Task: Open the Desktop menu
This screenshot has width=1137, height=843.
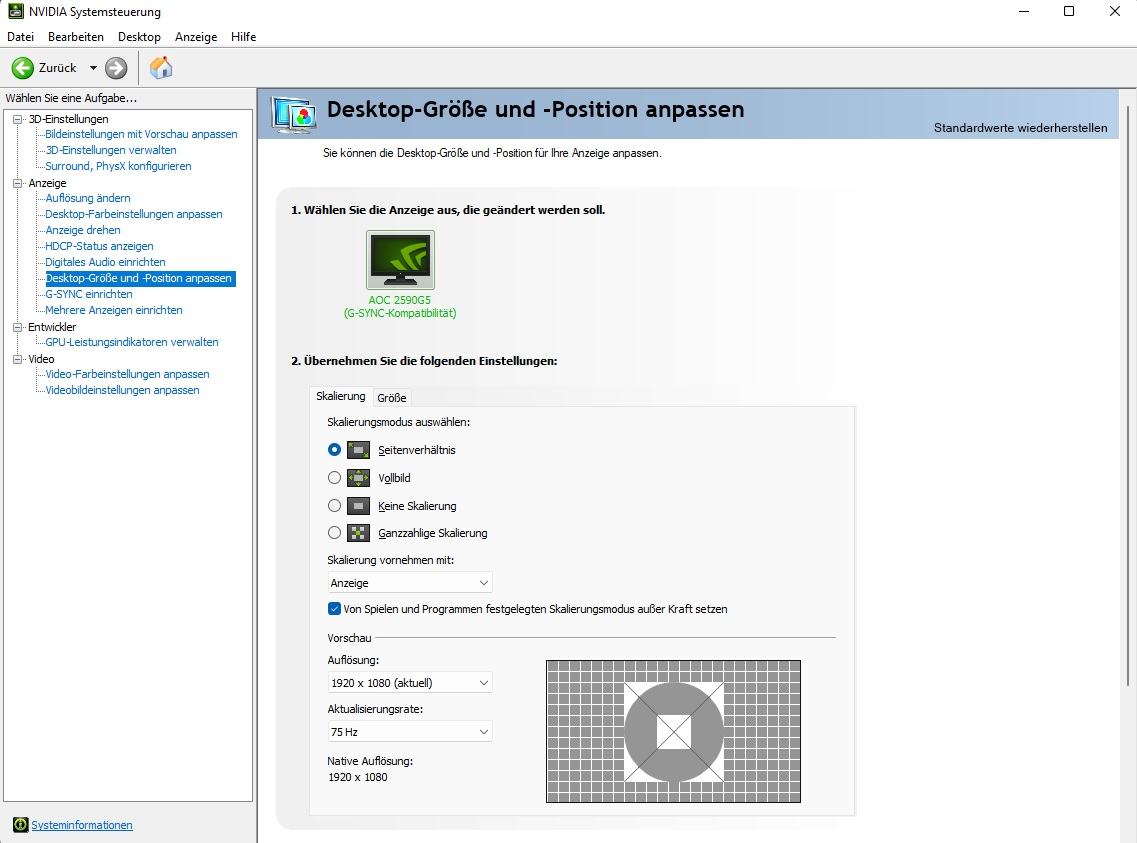Action: pos(139,37)
